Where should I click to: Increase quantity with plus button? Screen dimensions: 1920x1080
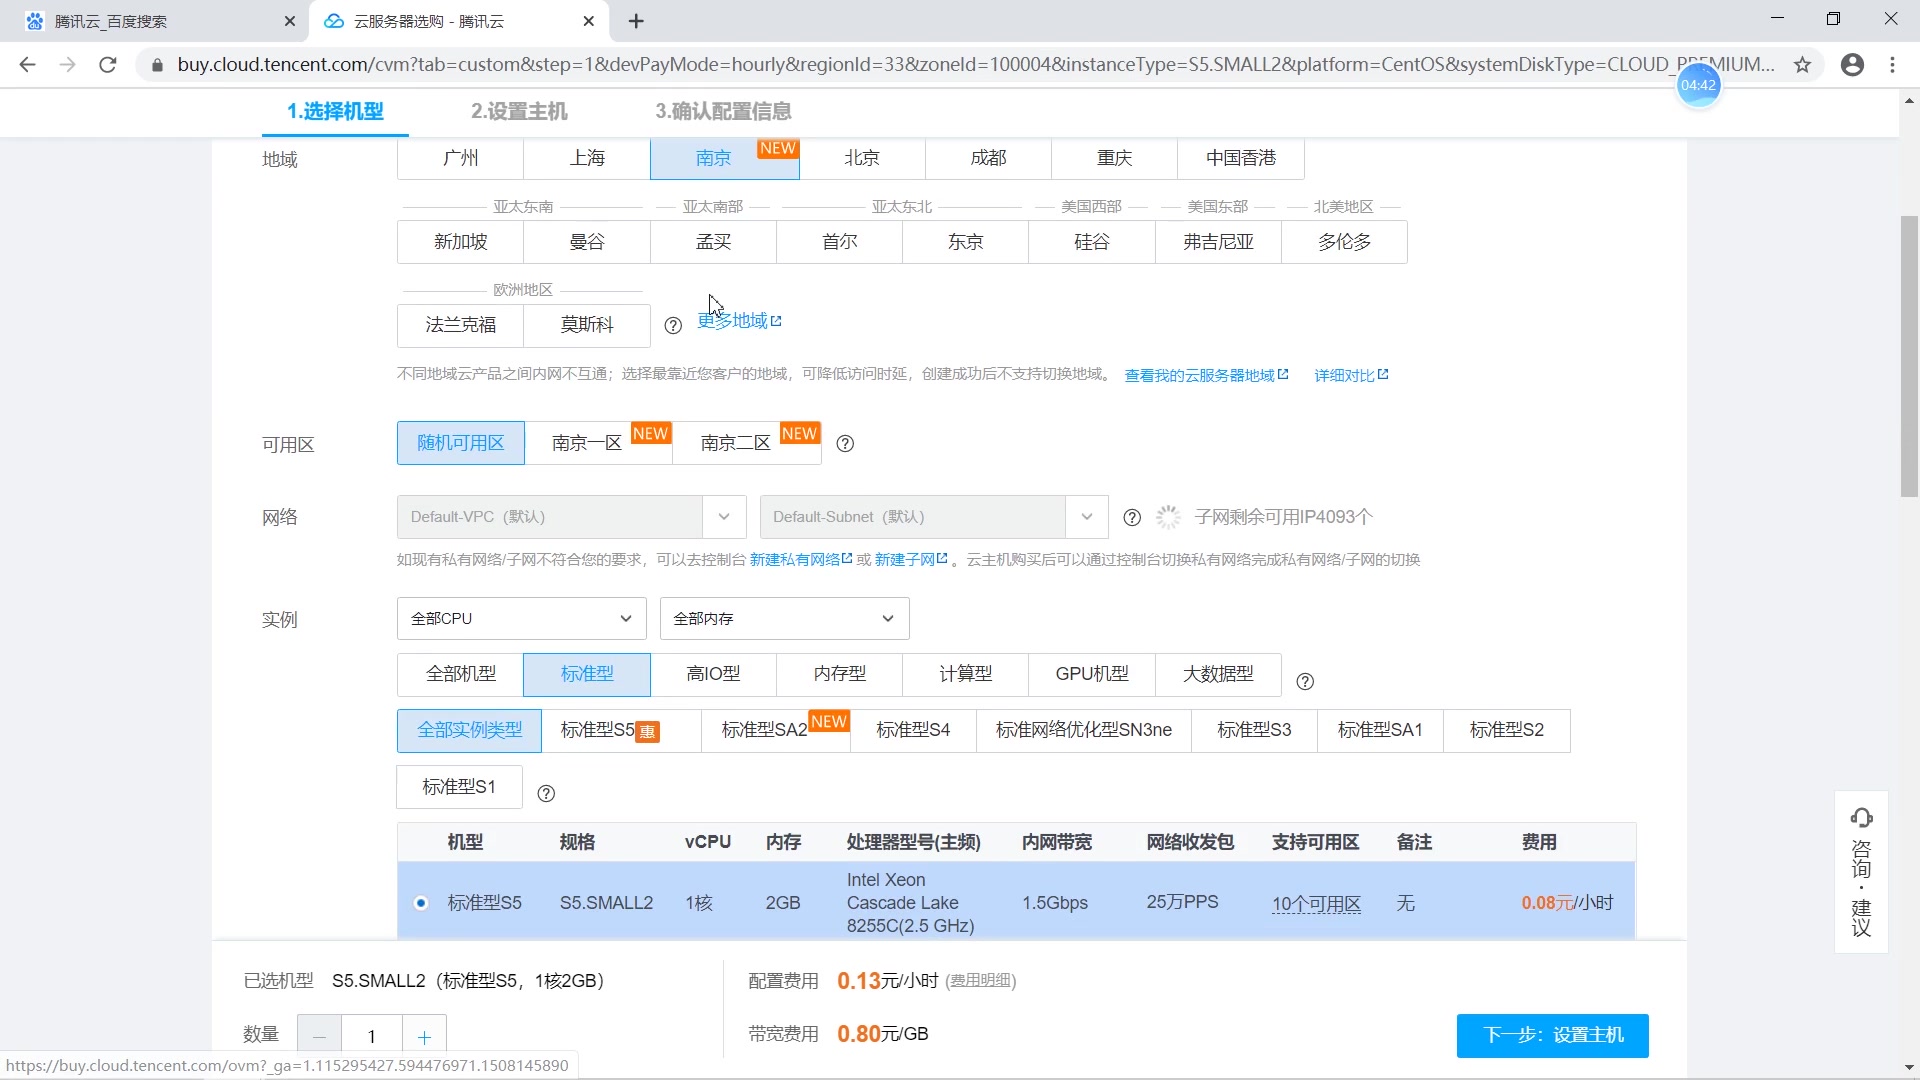(424, 1037)
